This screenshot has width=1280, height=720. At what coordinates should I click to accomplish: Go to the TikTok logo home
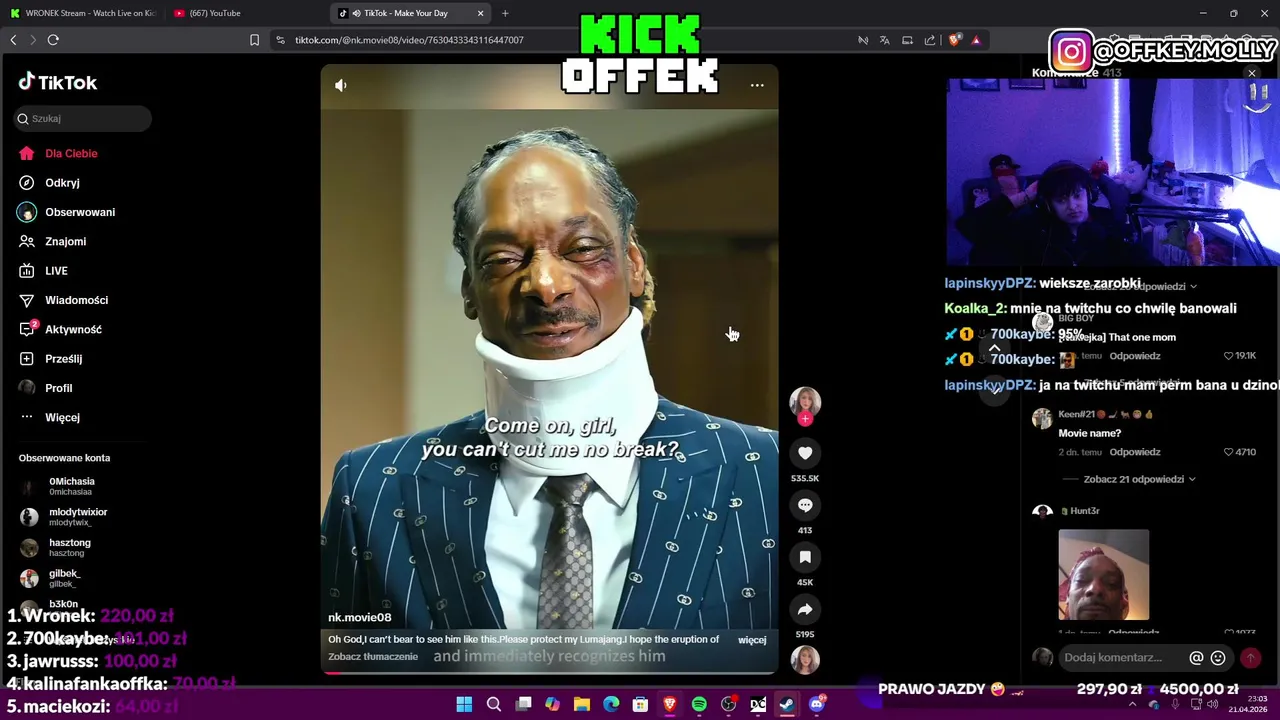click(x=58, y=83)
